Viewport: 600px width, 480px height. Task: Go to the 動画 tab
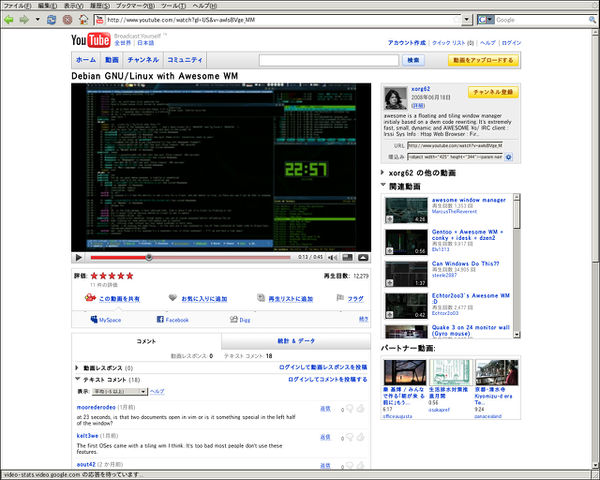click(112, 60)
